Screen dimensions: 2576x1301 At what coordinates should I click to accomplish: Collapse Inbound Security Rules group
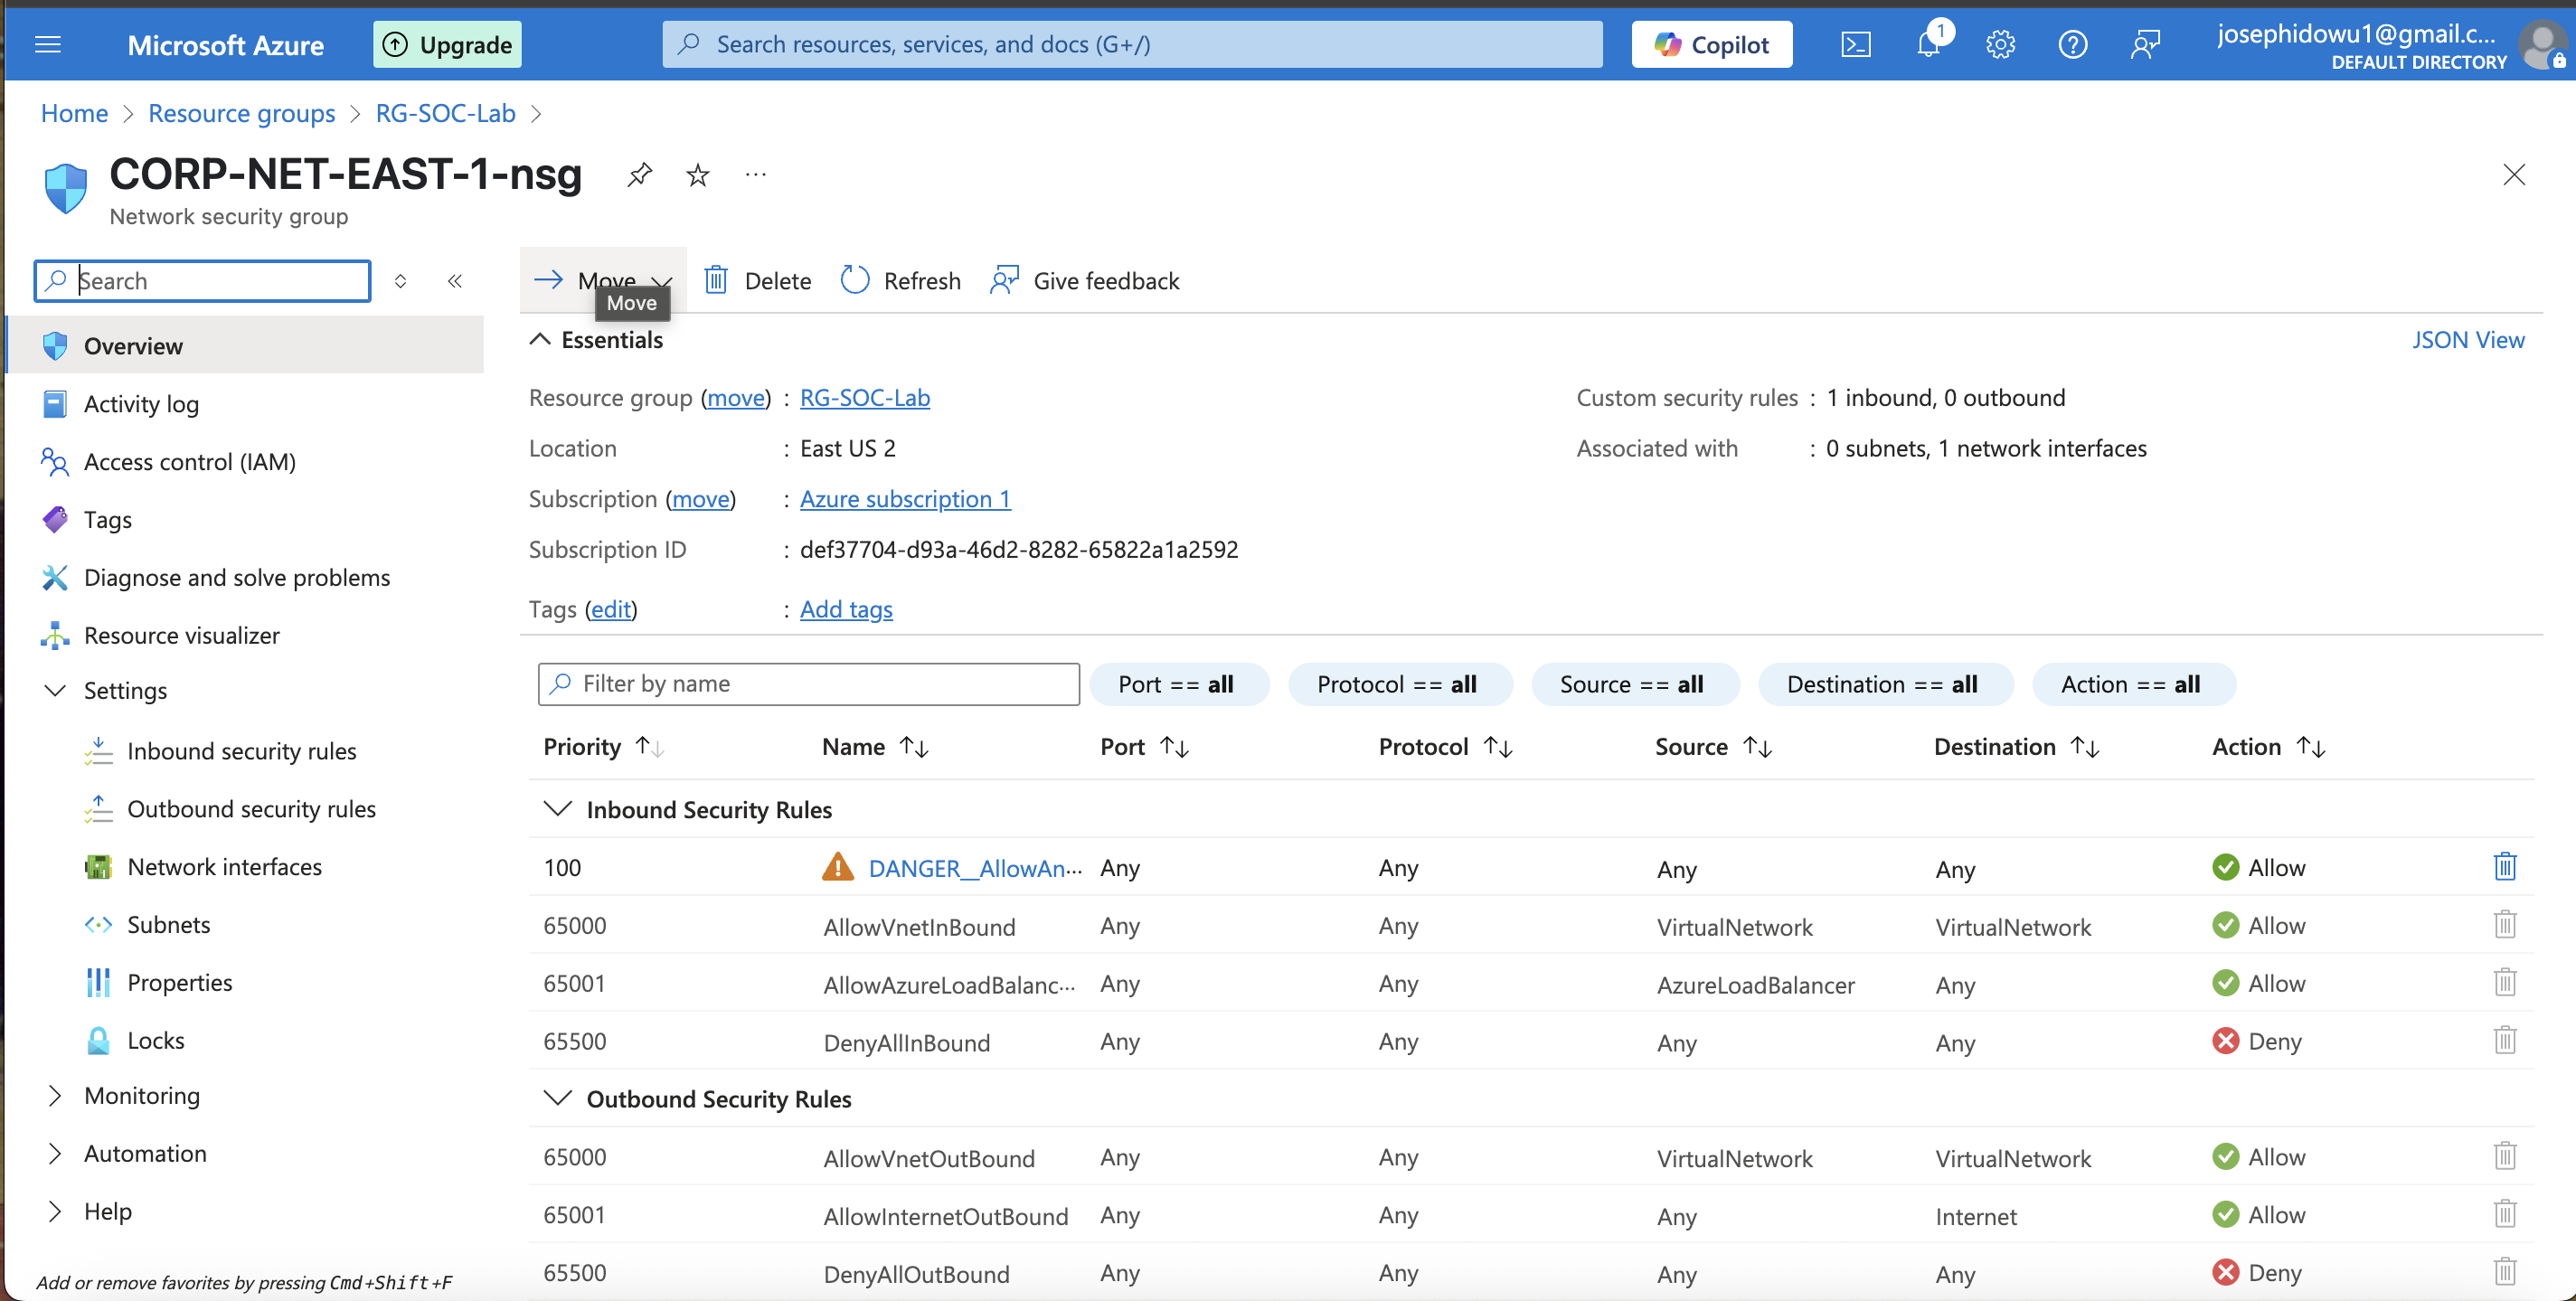(557, 808)
